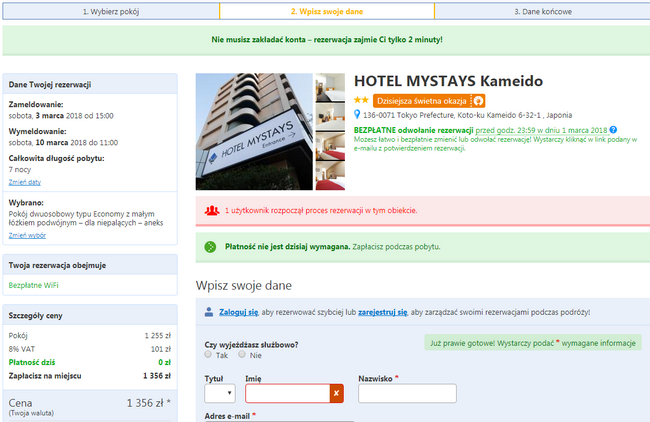Click the 7 nocy stay length text

pyautogui.click(x=20, y=170)
